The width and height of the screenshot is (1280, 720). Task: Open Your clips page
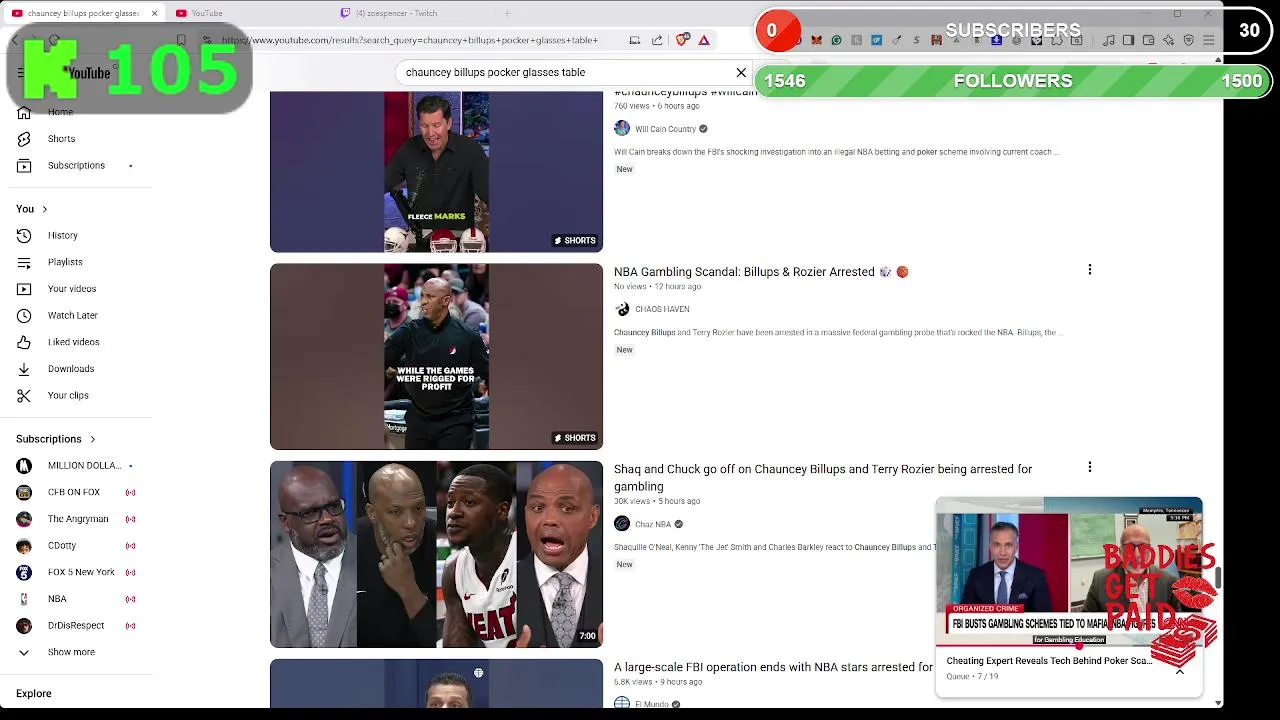[x=67, y=395]
